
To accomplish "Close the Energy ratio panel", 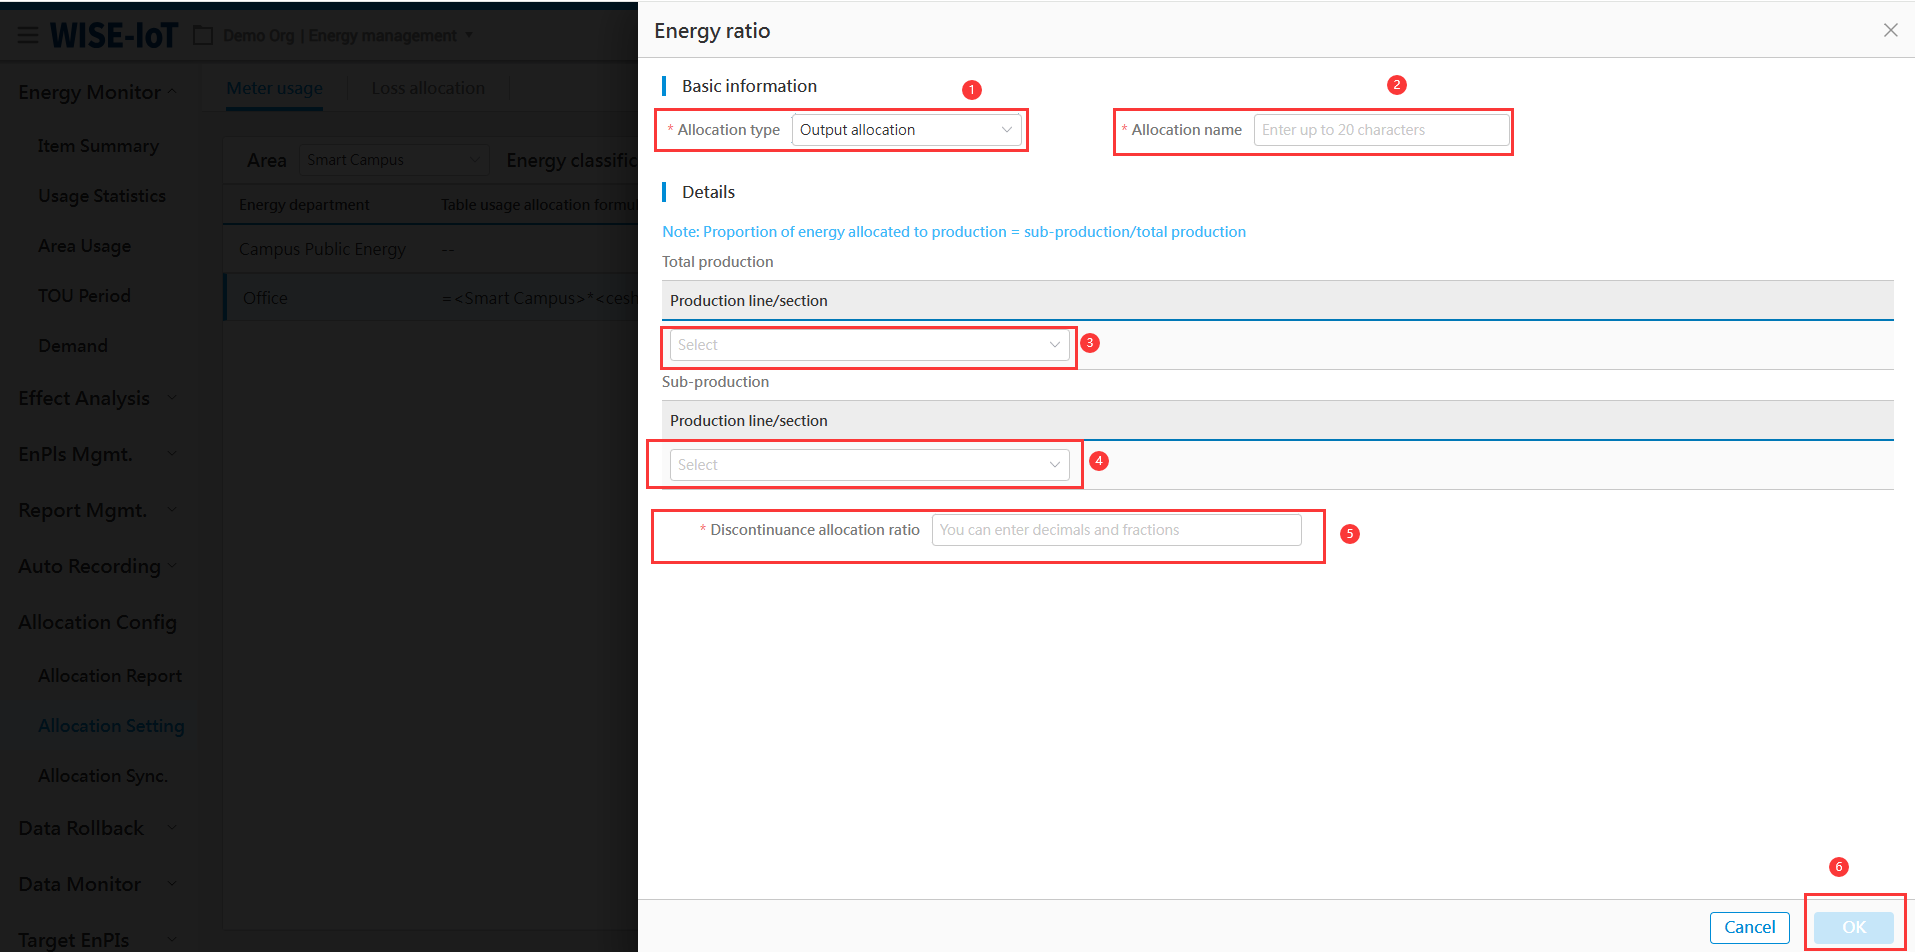I will pyautogui.click(x=1890, y=30).
